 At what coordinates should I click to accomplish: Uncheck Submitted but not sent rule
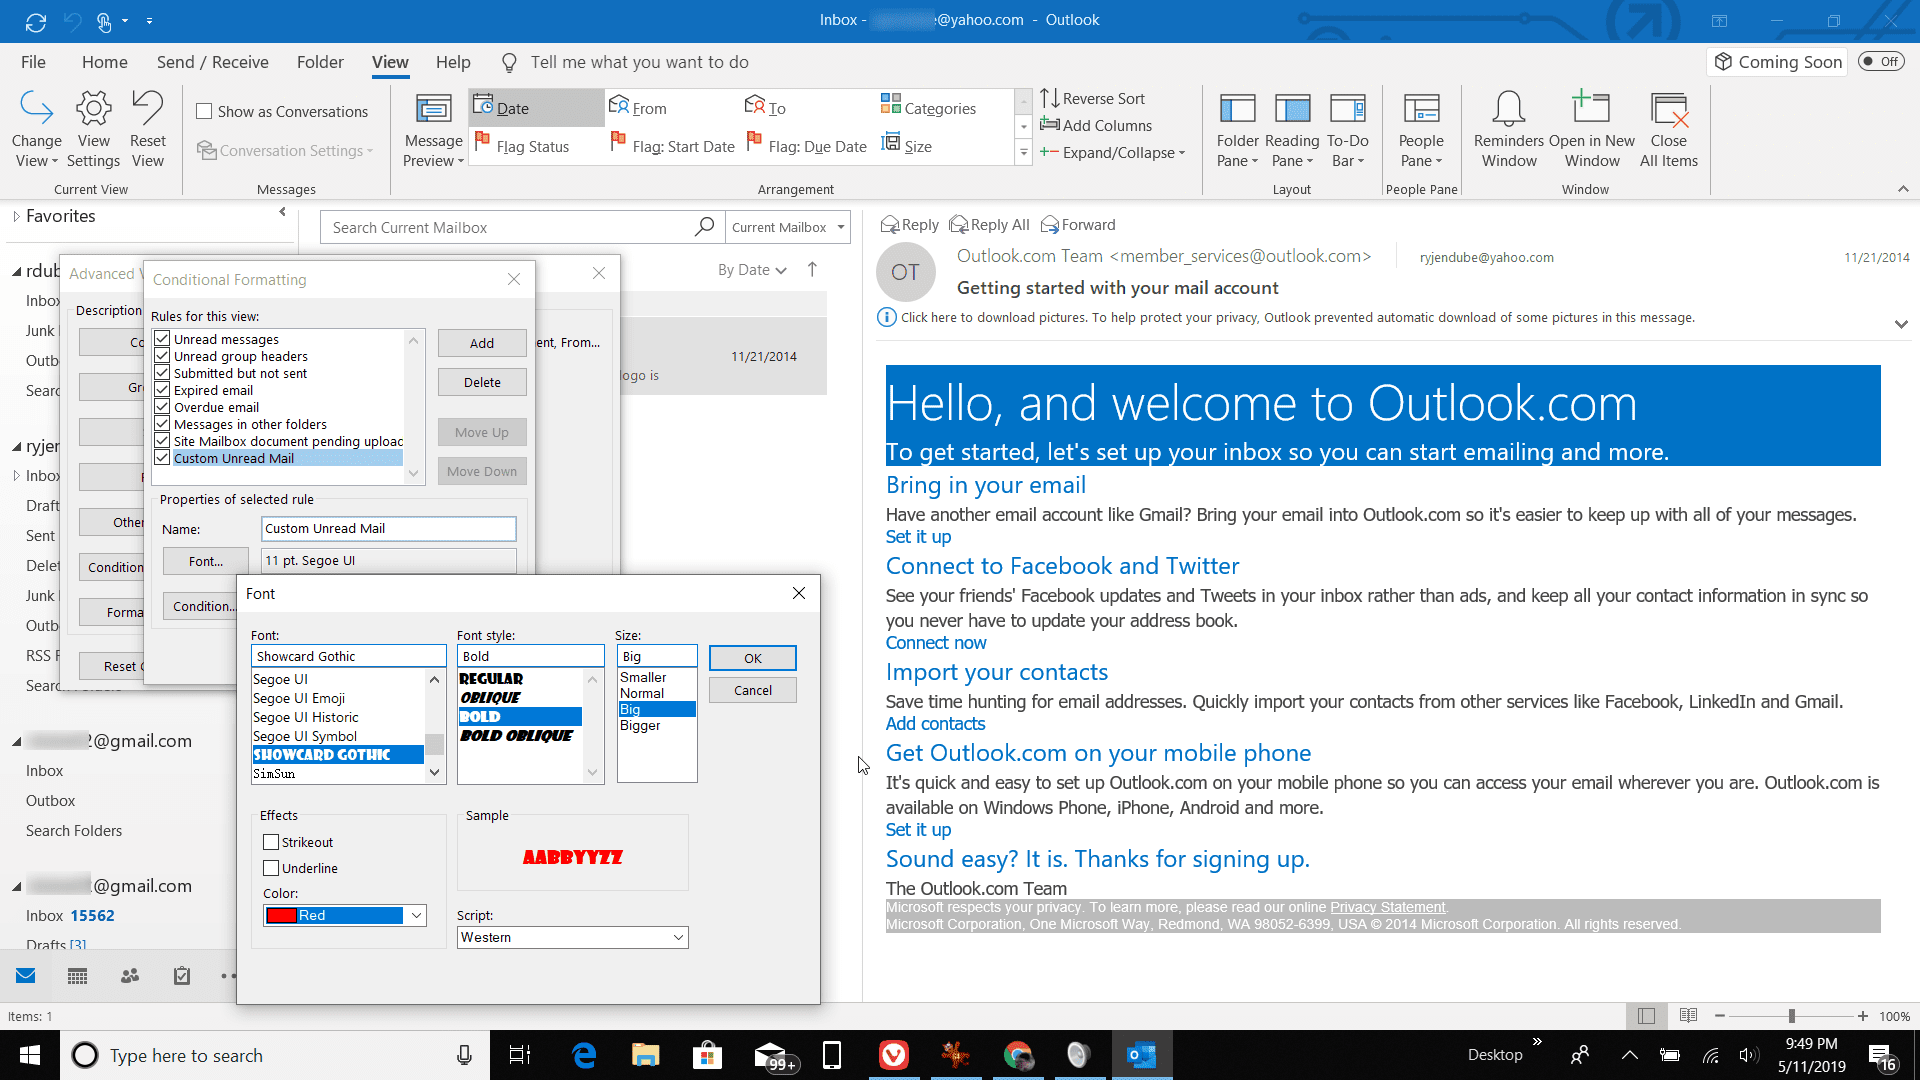point(162,373)
